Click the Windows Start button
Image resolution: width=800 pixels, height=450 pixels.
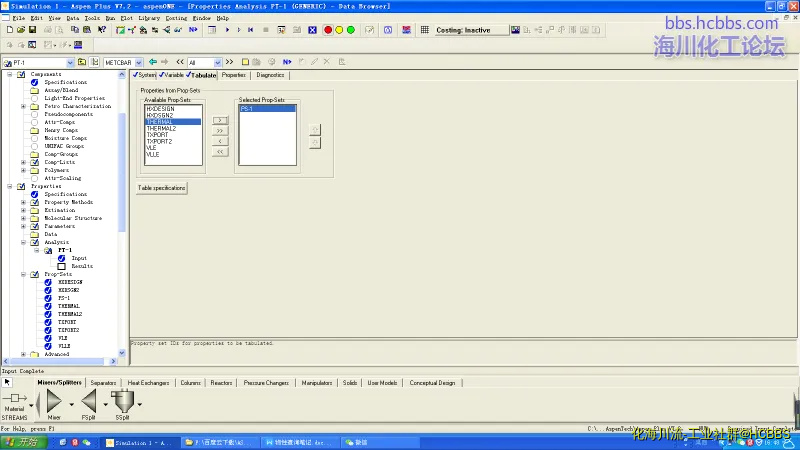tap(23, 442)
